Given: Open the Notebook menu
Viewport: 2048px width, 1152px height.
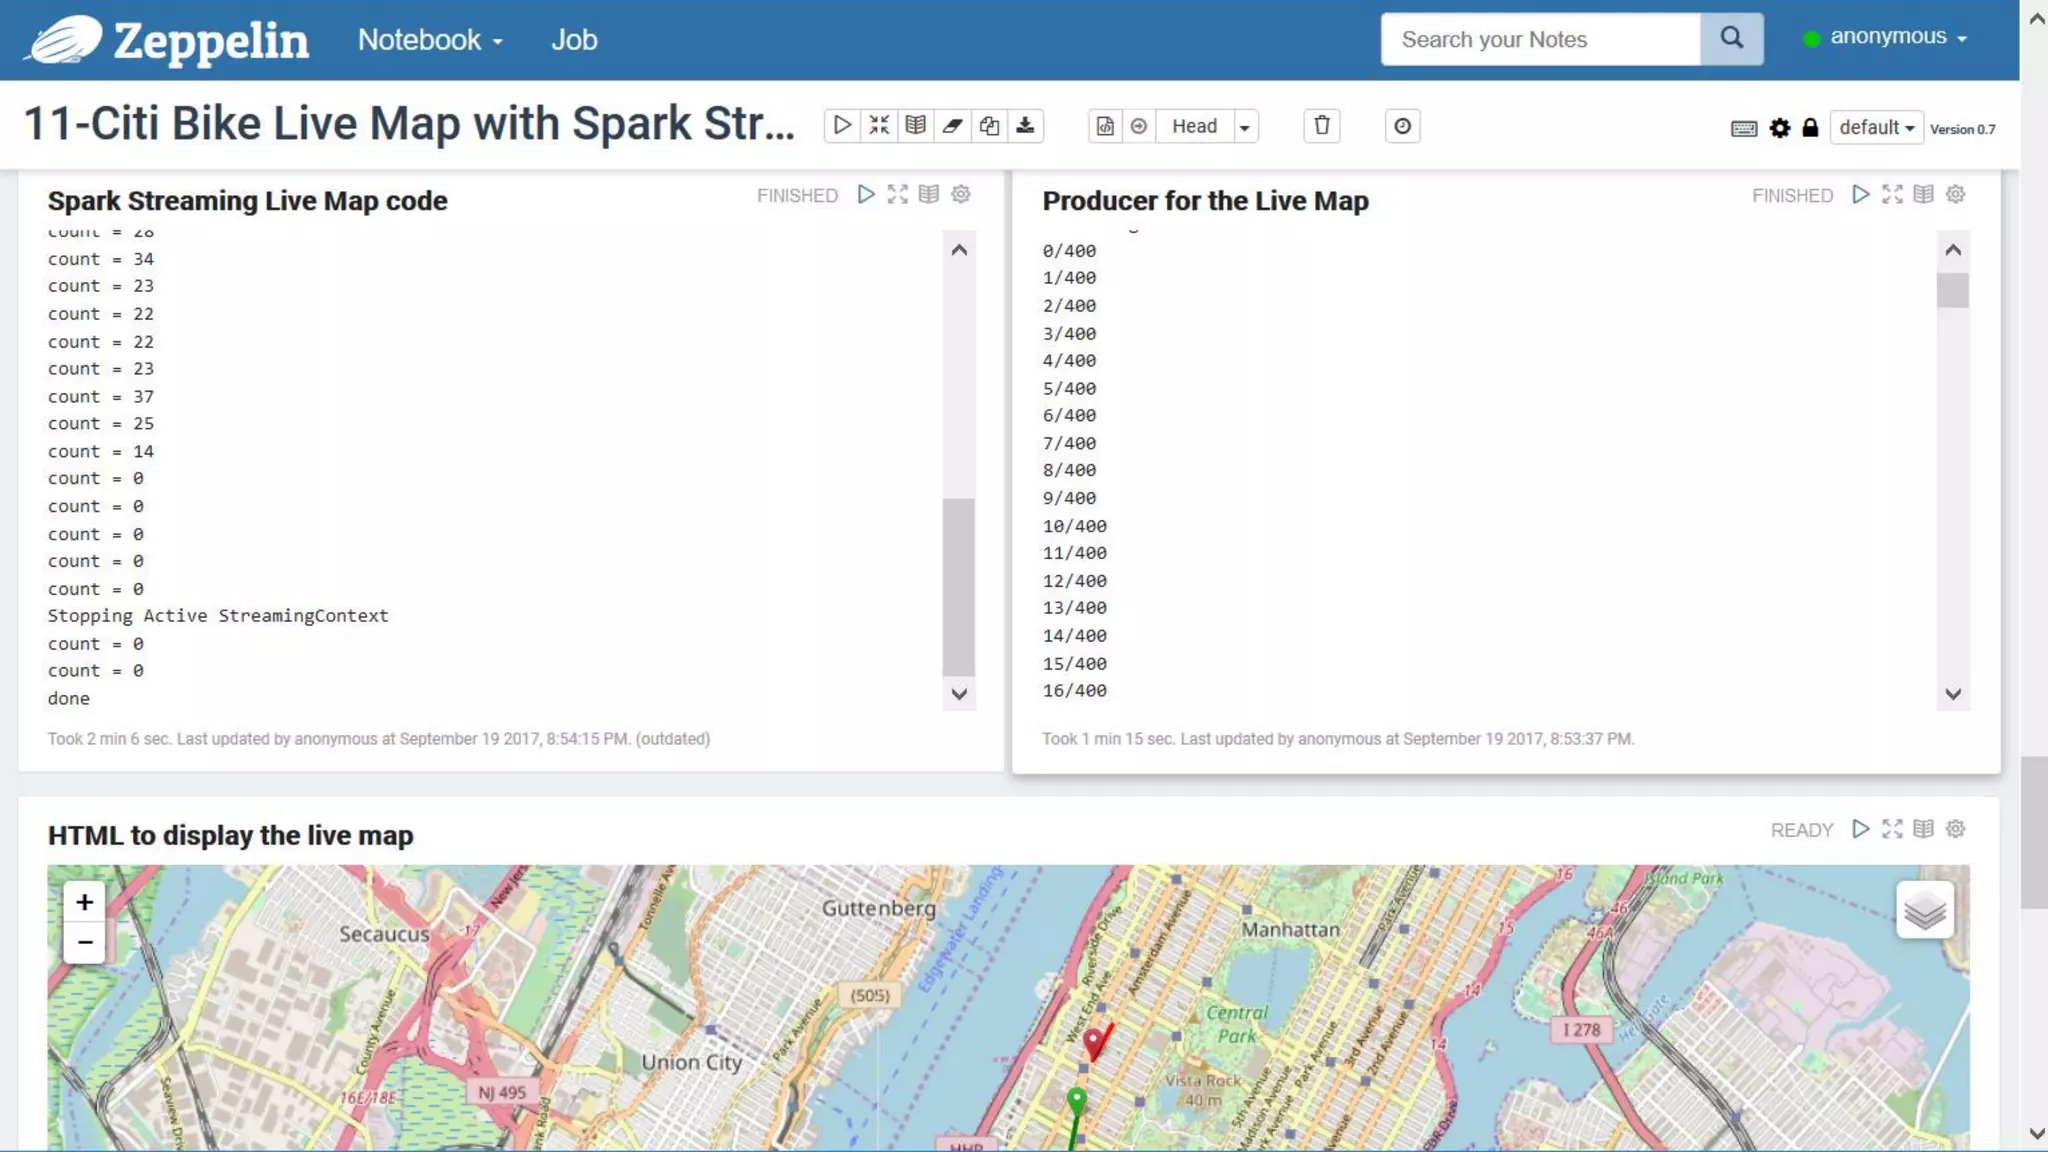Looking at the screenshot, I should [430, 40].
